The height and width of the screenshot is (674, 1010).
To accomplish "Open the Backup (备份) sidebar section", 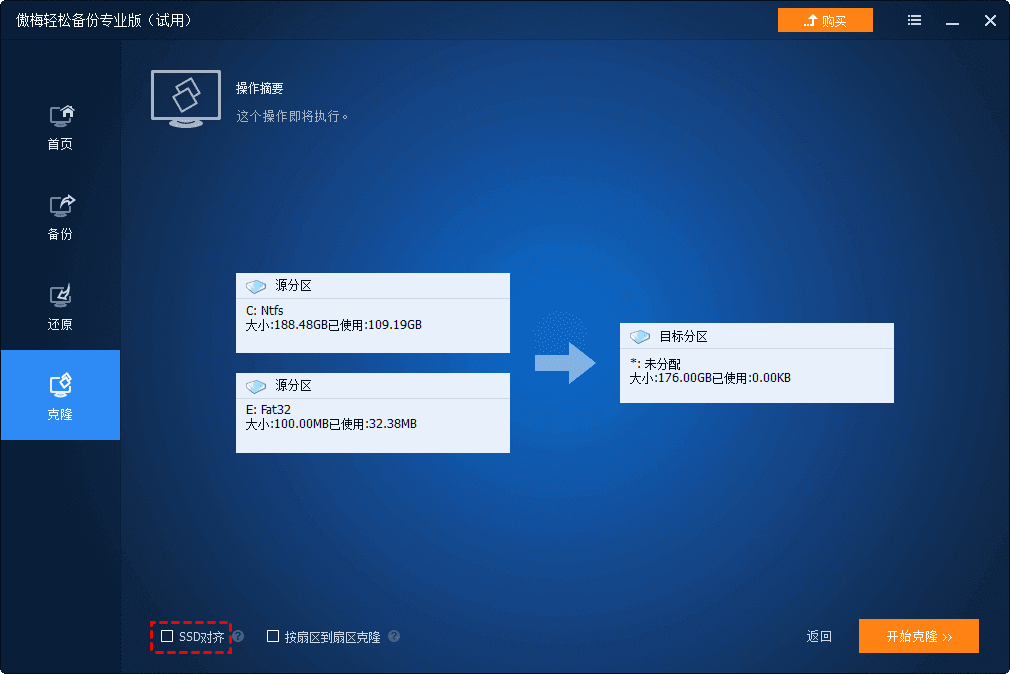I will tap(60, 216).
